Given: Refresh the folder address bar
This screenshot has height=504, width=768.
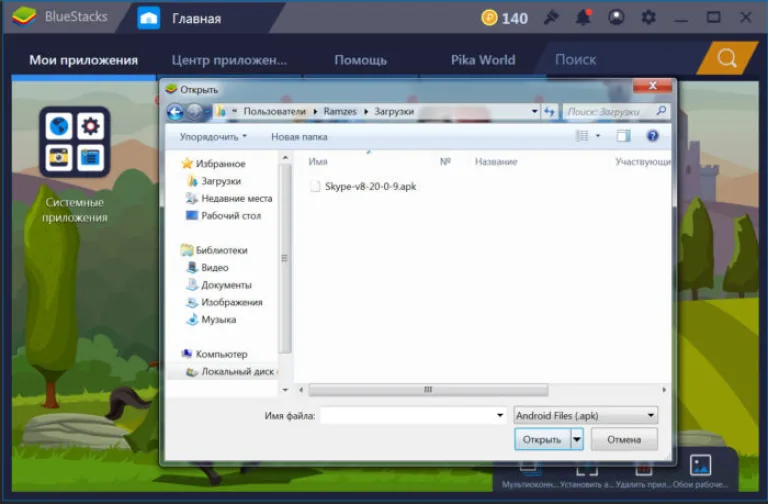Looking at the screenshot, I should click(550, 112).
